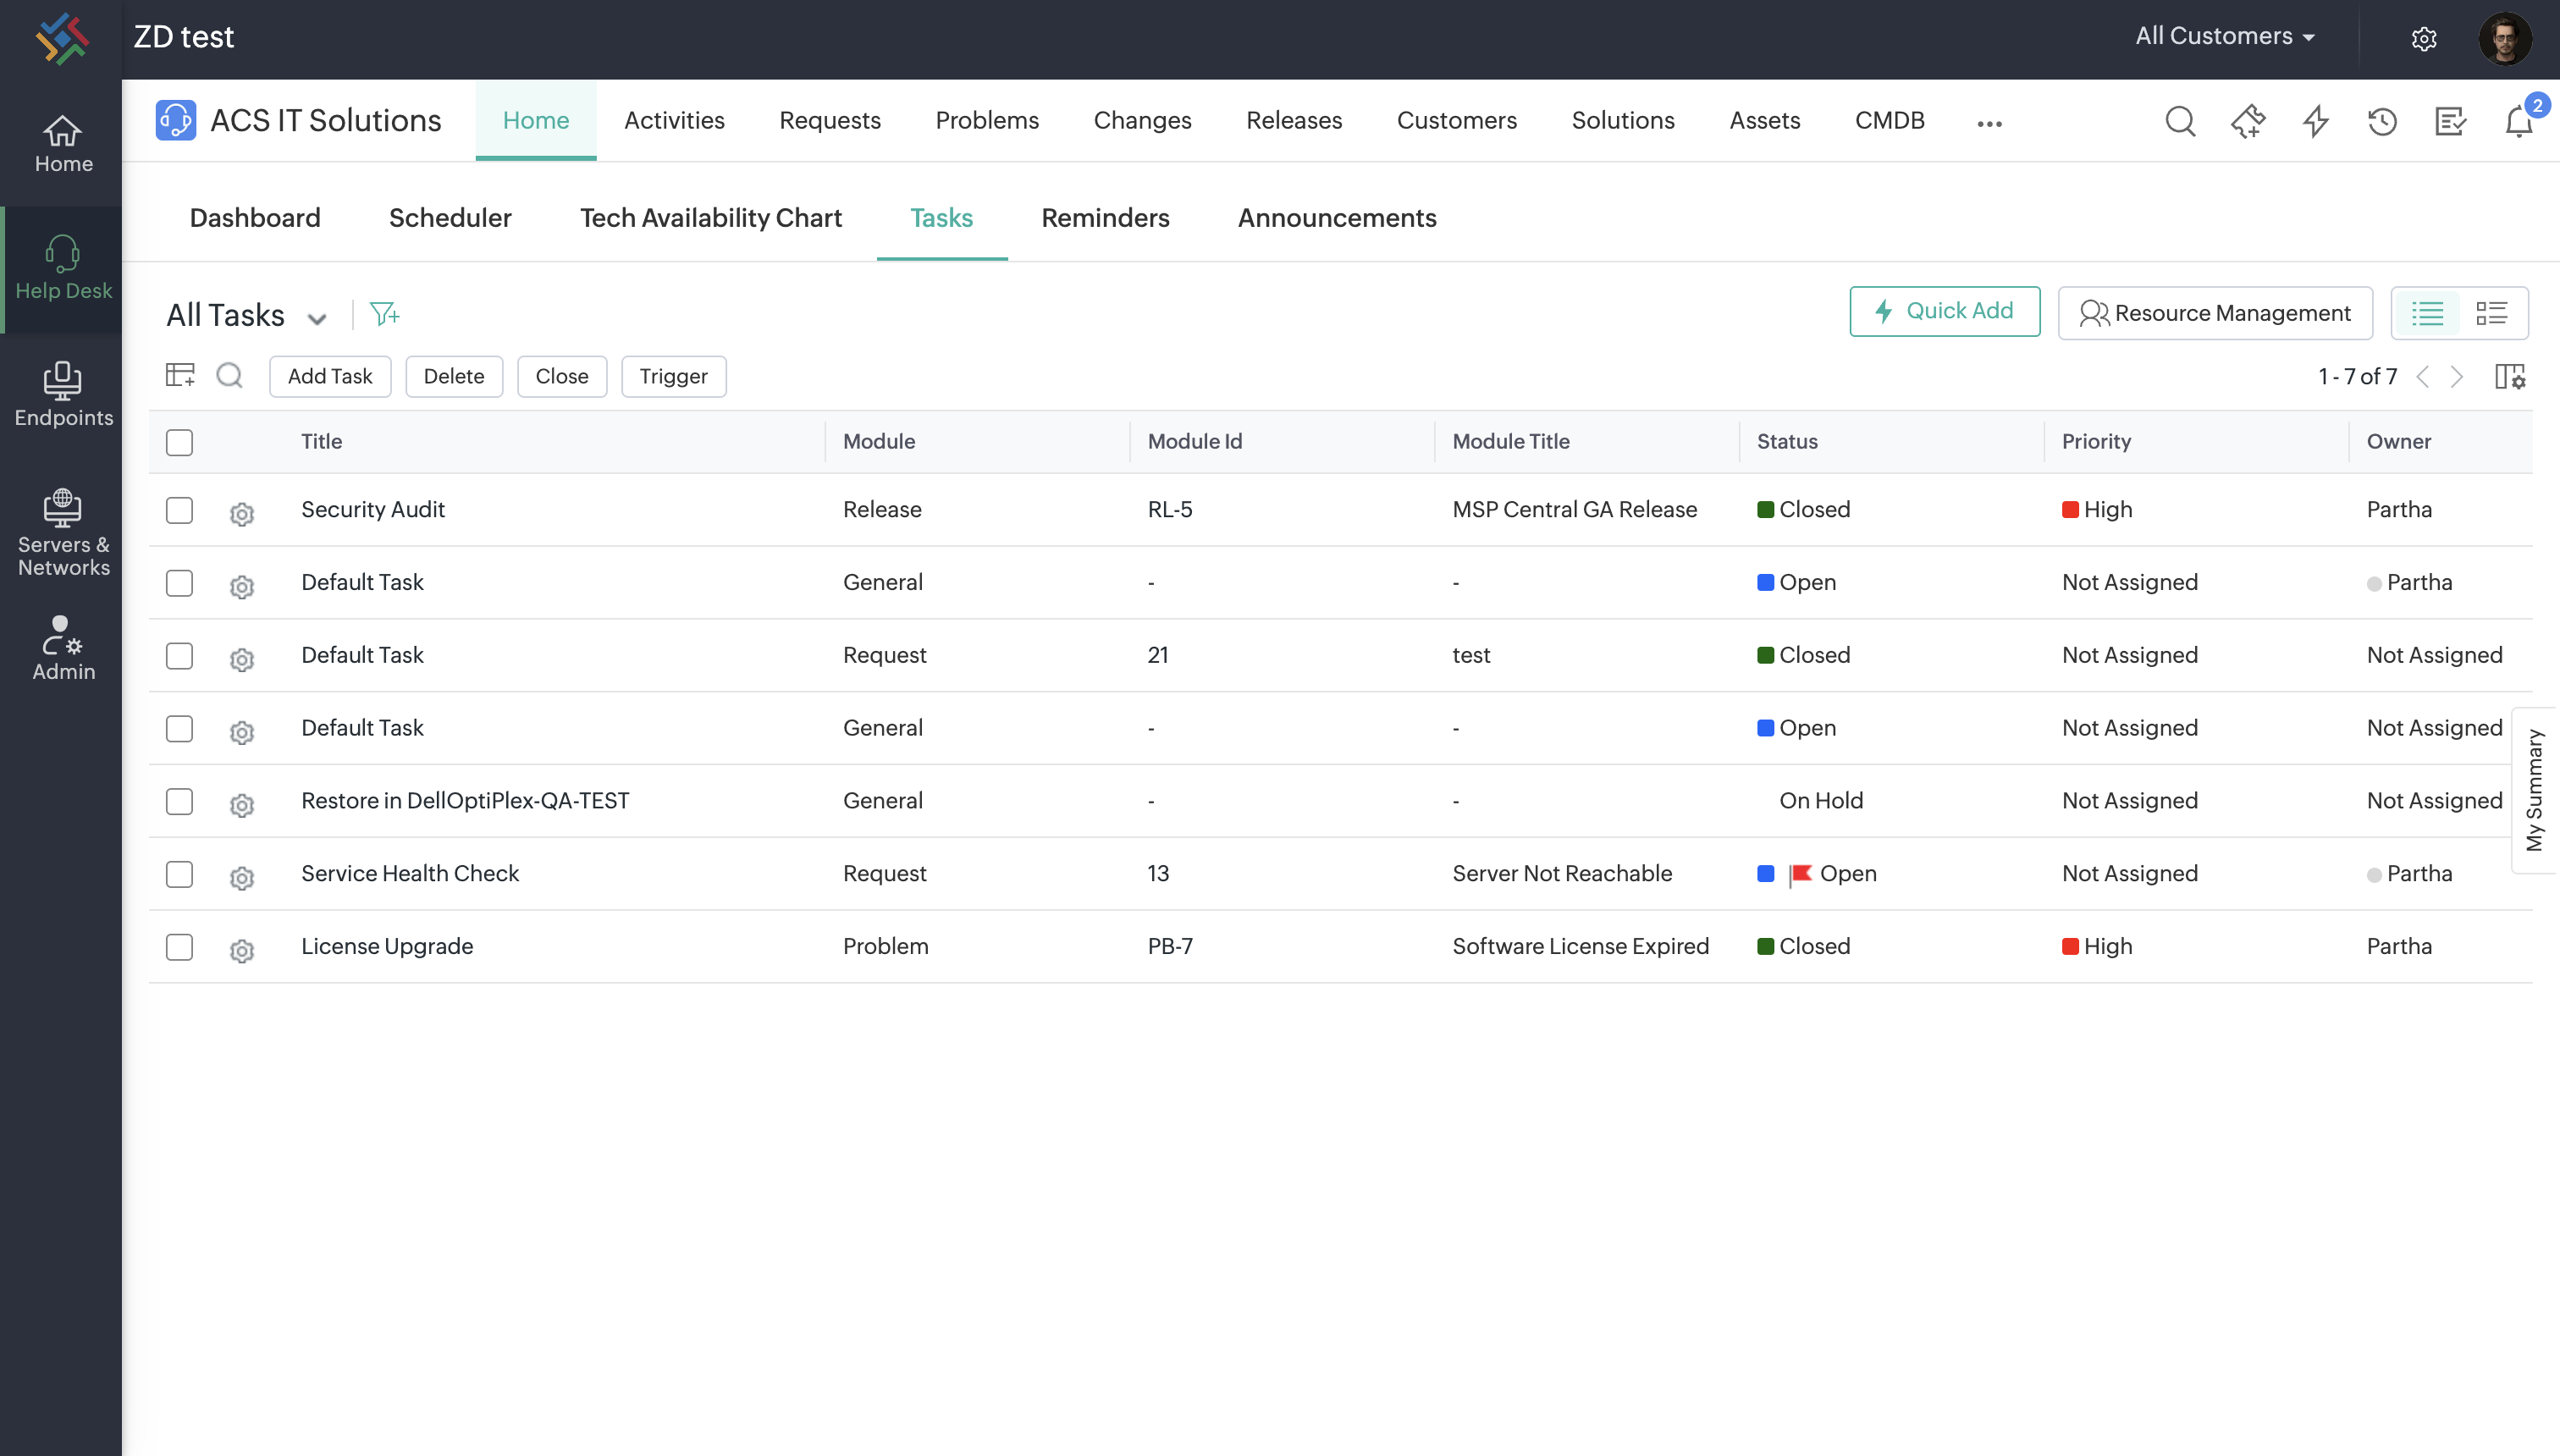Expand the All Tasks view dropdown
Viewport: 2560px width, 1456px height.
[316, 318]
